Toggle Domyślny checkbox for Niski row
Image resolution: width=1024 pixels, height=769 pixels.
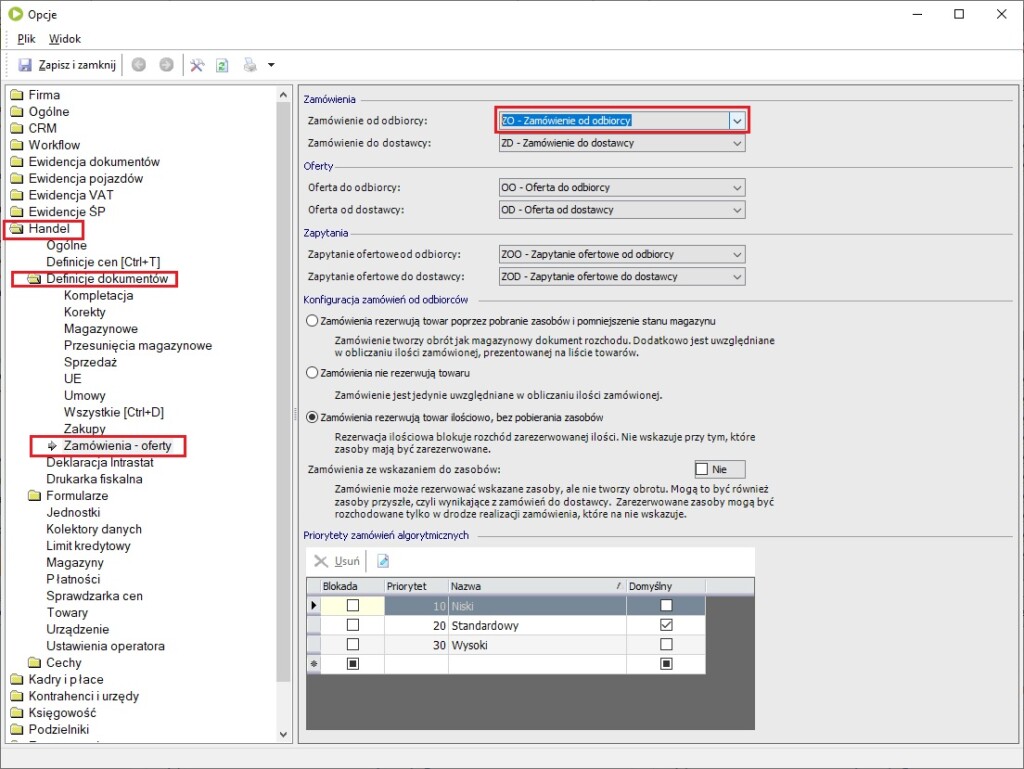pyautogui.click(x=666, y=605)
